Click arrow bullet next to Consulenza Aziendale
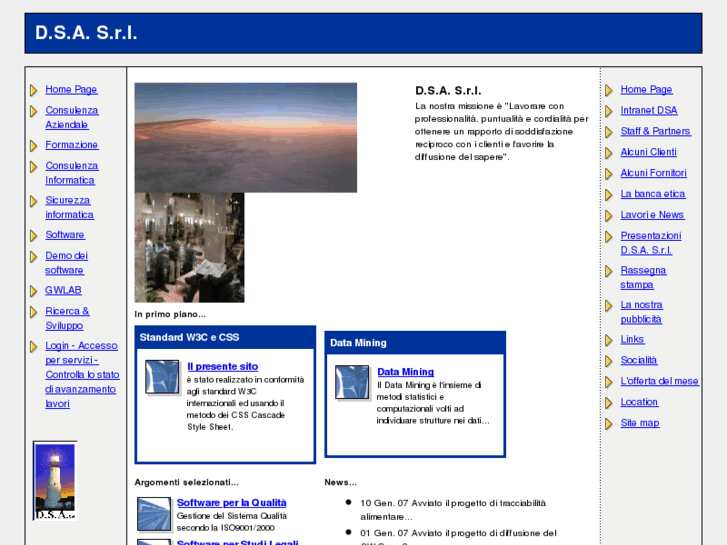This screenshot has height=545, width=727. click(33, 111)
